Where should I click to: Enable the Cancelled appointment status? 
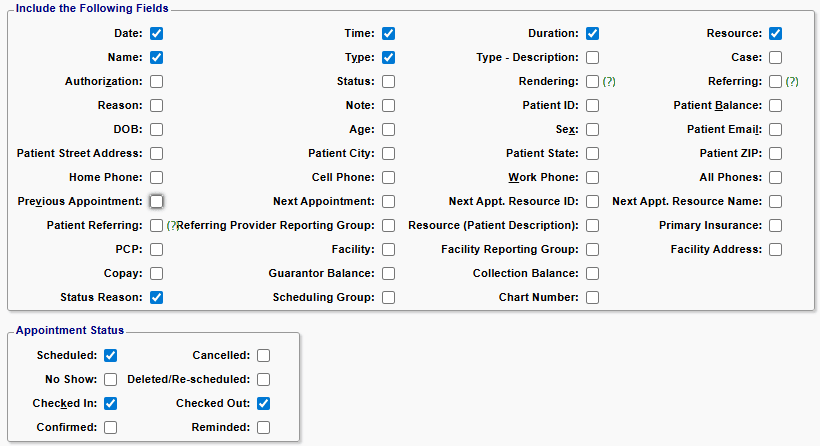click(x=263, y=356)
